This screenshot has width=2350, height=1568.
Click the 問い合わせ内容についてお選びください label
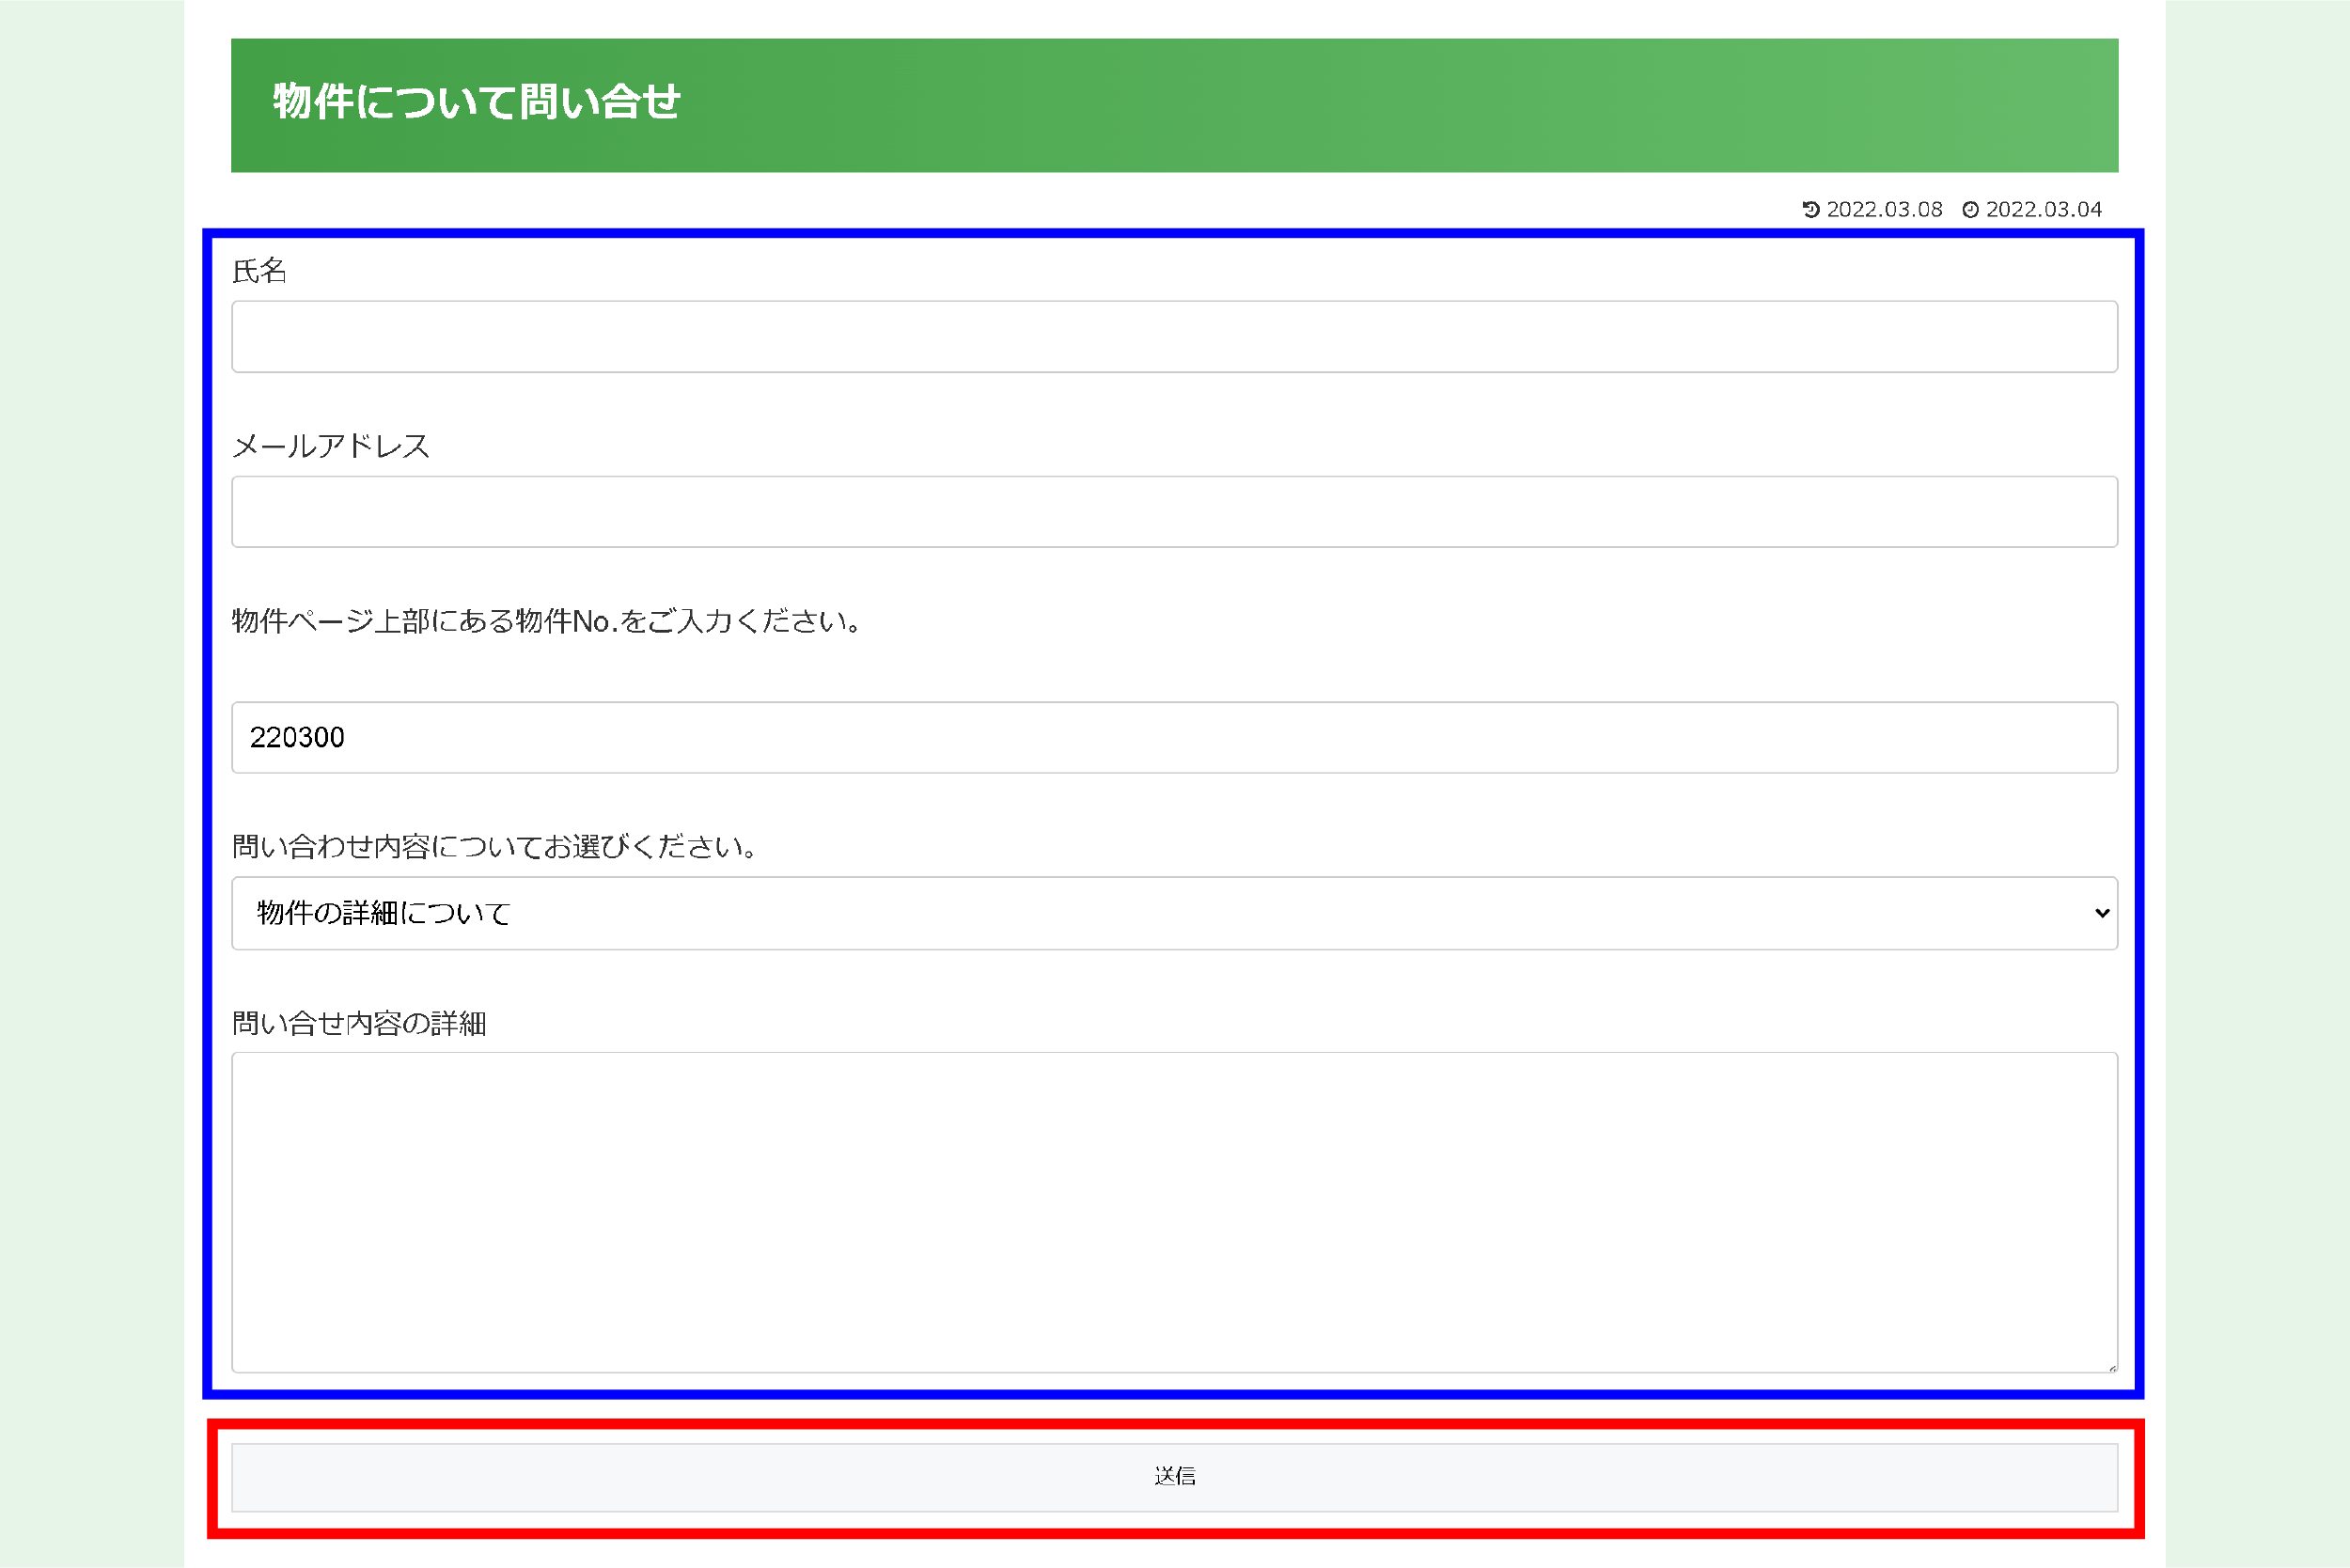(494, 847)
